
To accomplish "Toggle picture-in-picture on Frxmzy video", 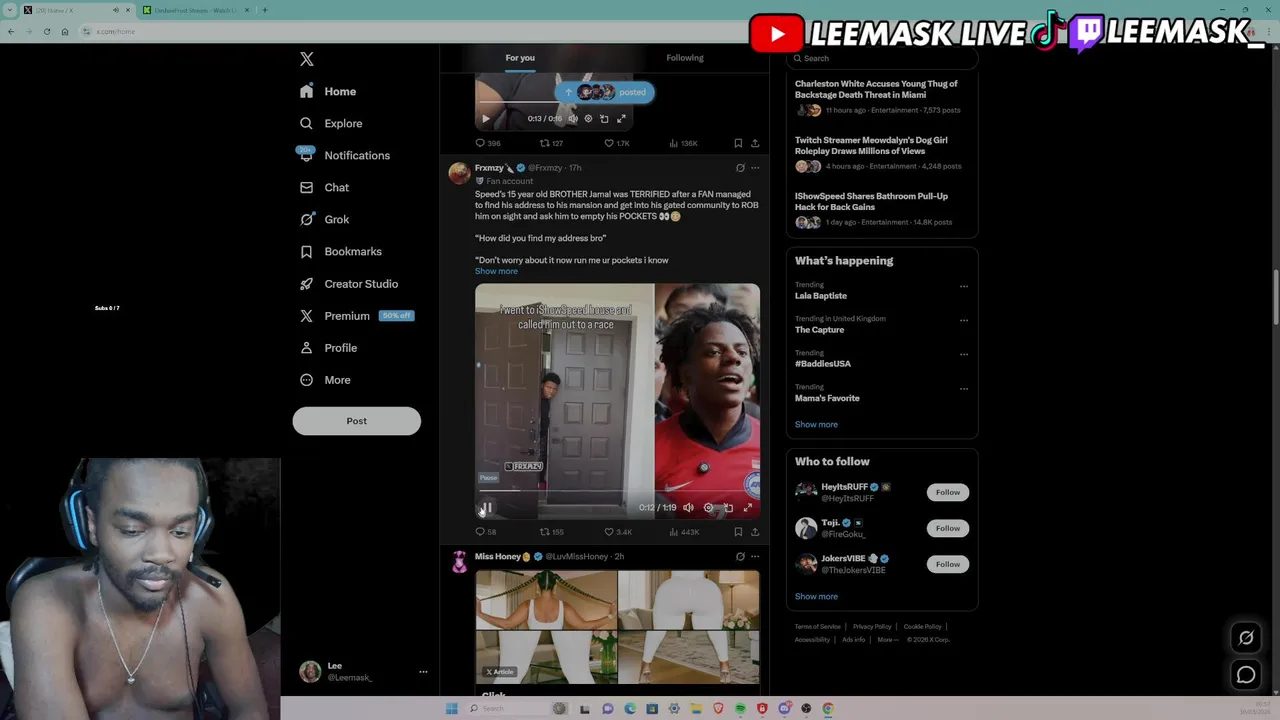I will click(x=728, y=507).
